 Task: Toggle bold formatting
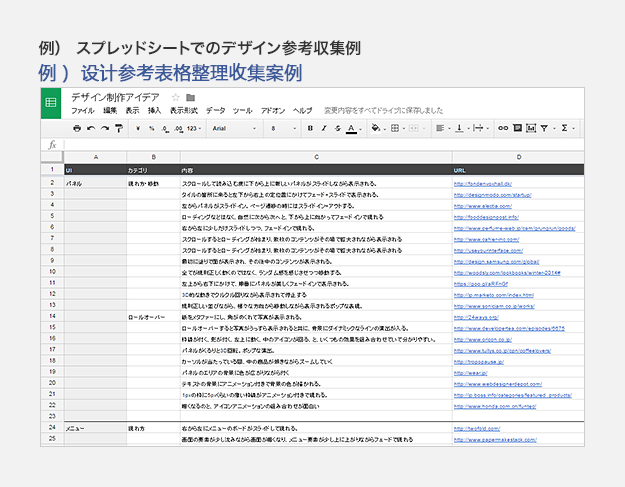[x=310, y=128]
